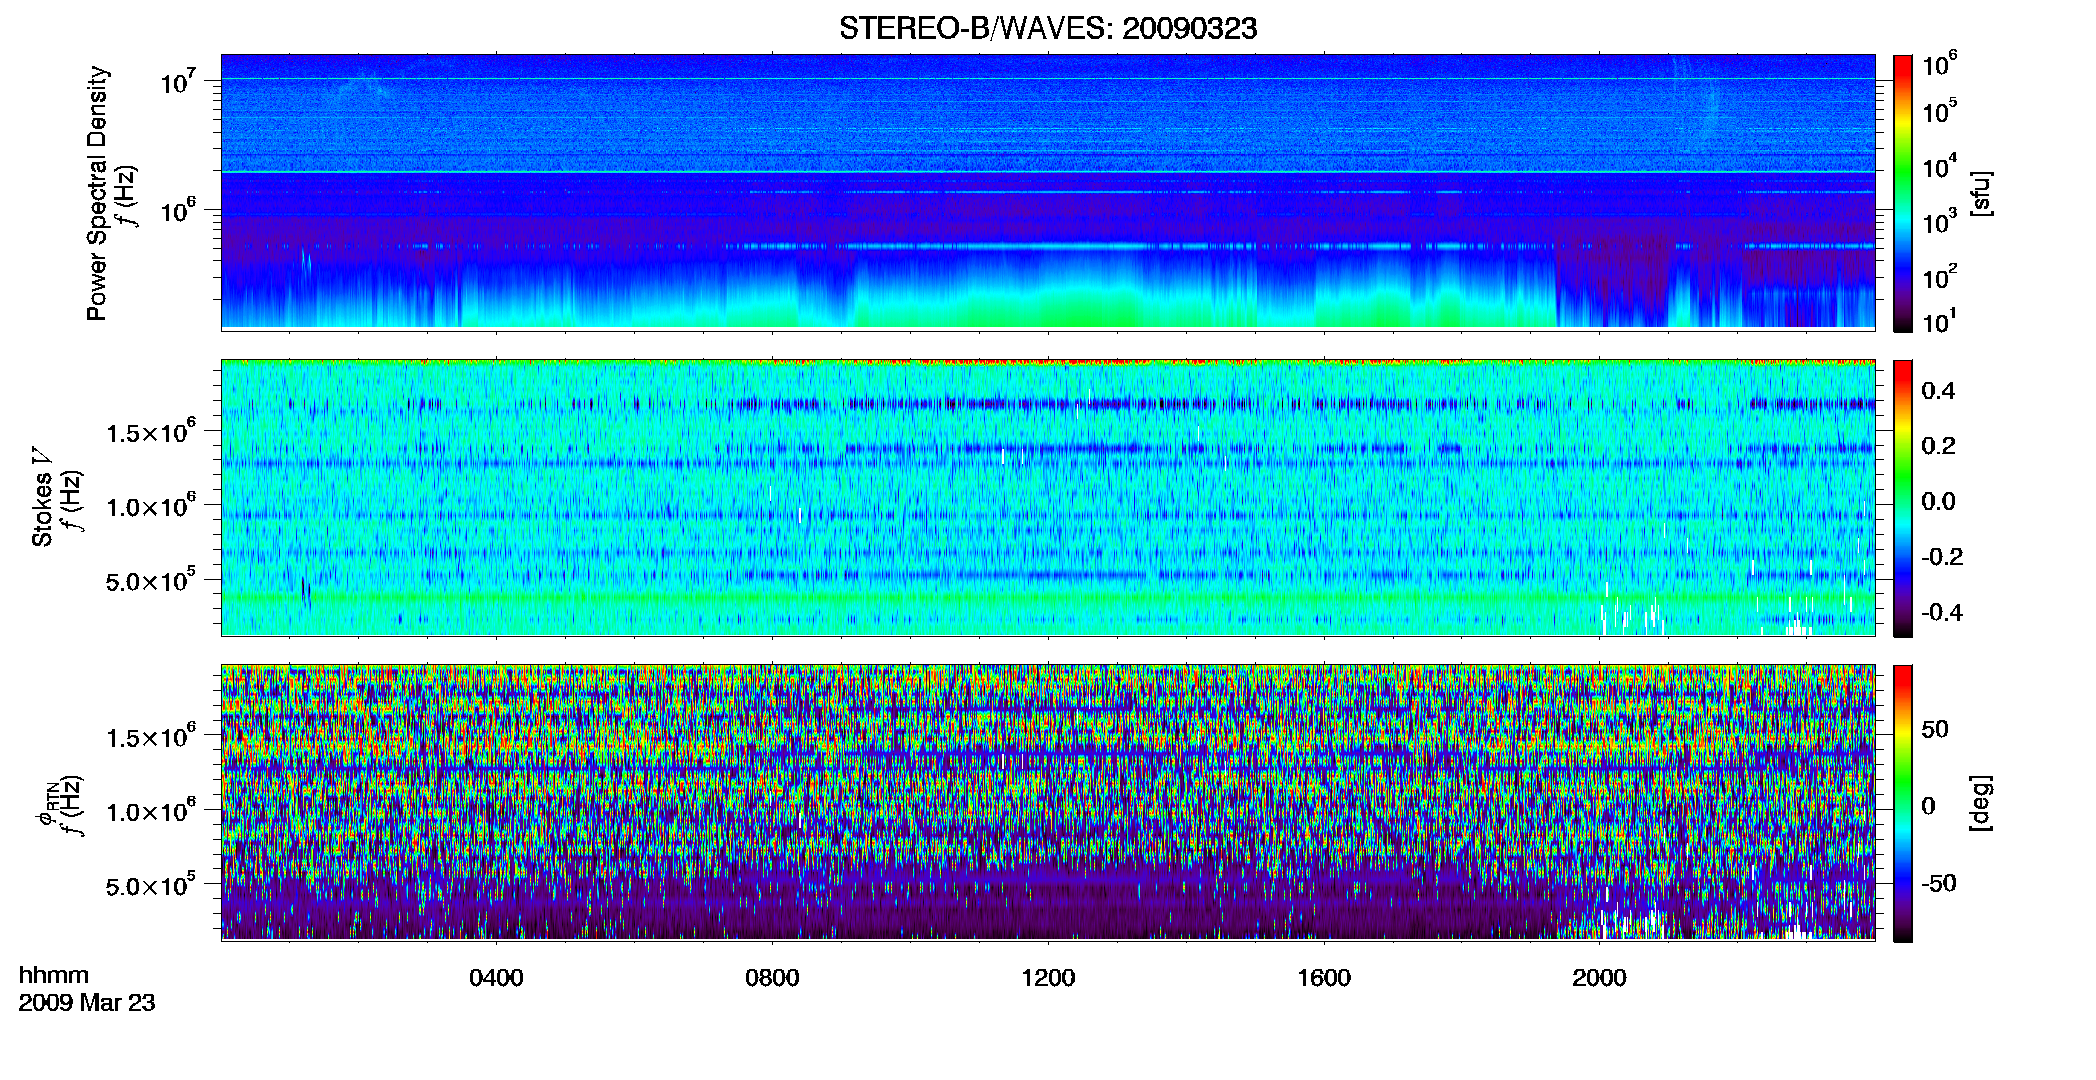Click the time tick label '0800'
Image resolution: width=2096 pixels, height=1080 pixels.
(772, 978)
